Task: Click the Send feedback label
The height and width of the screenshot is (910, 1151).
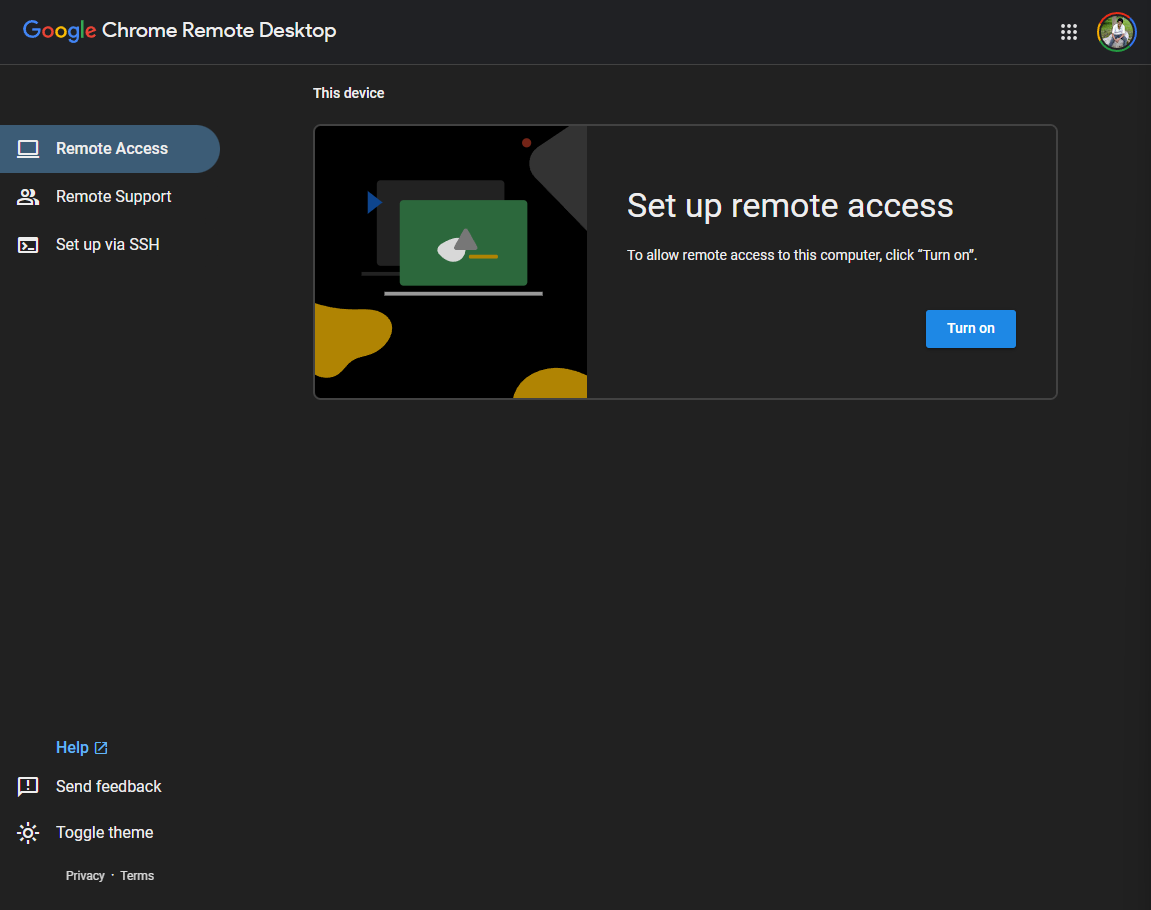Action: point(109,787)
